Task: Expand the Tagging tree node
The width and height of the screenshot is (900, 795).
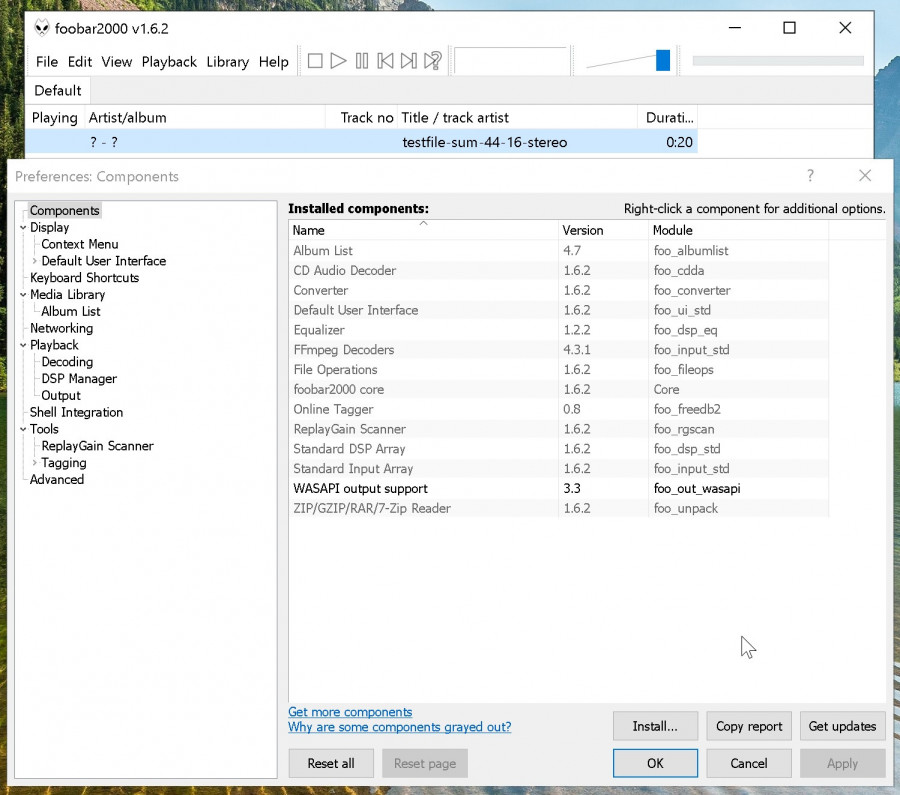Action: point(35,463)
